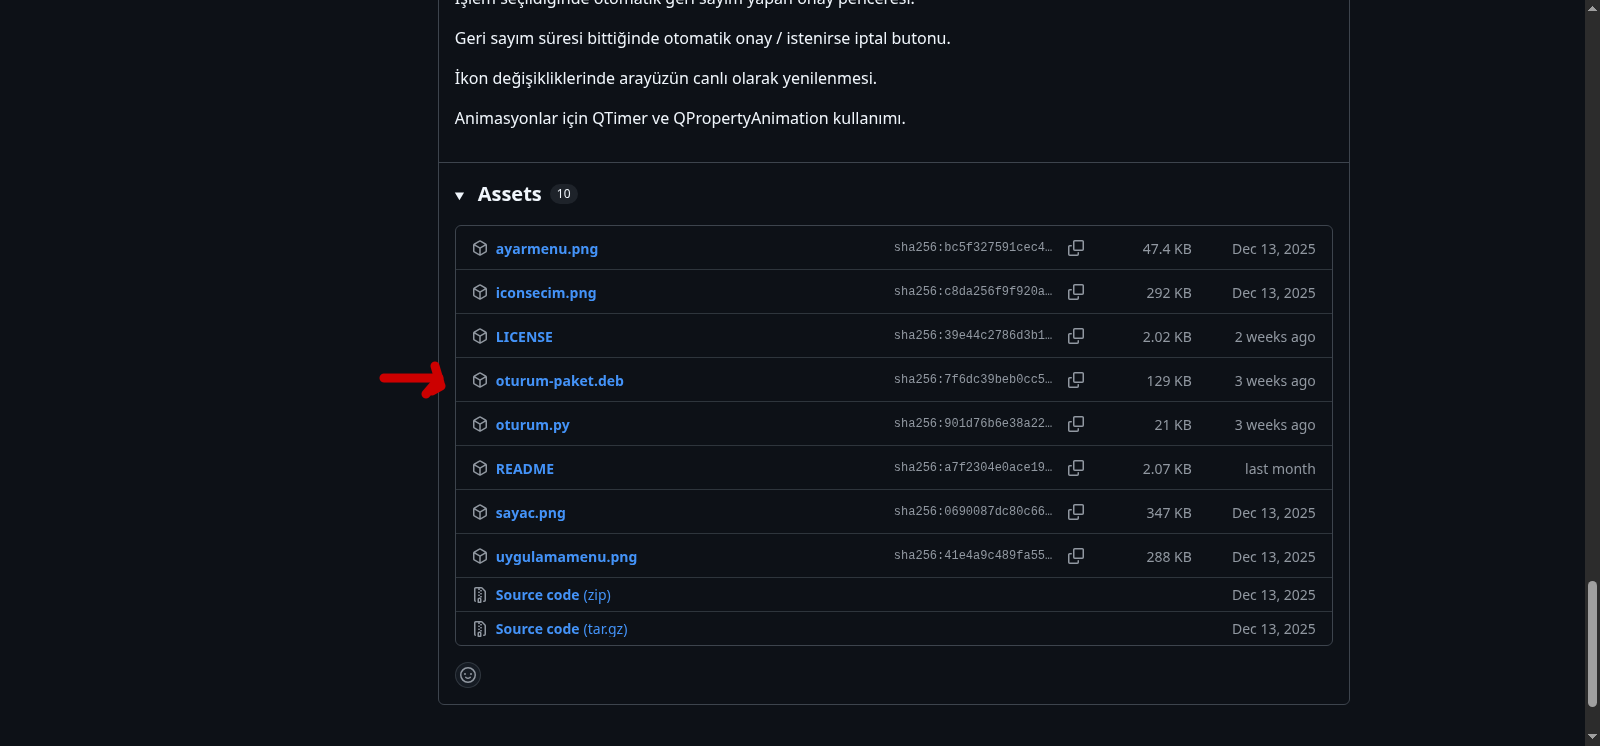Screen dimensions: 1600x746
Task: Click the scrollbar down arrow
Action: click(x=1592, y=737)
